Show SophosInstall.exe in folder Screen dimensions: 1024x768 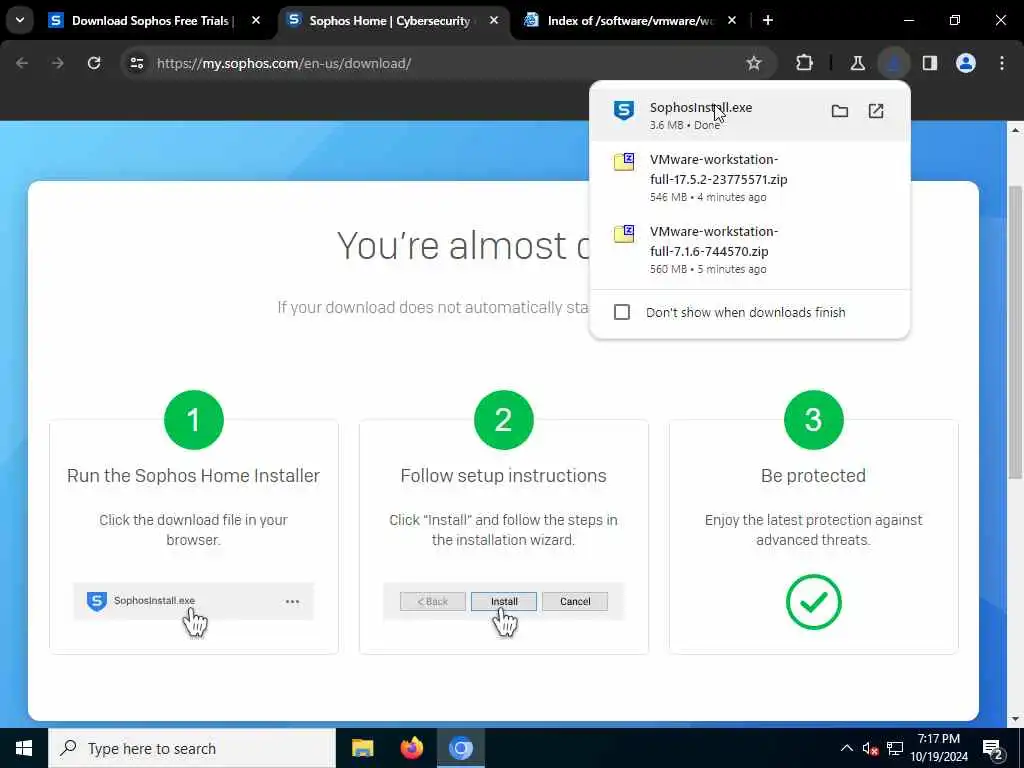(840, 111)
